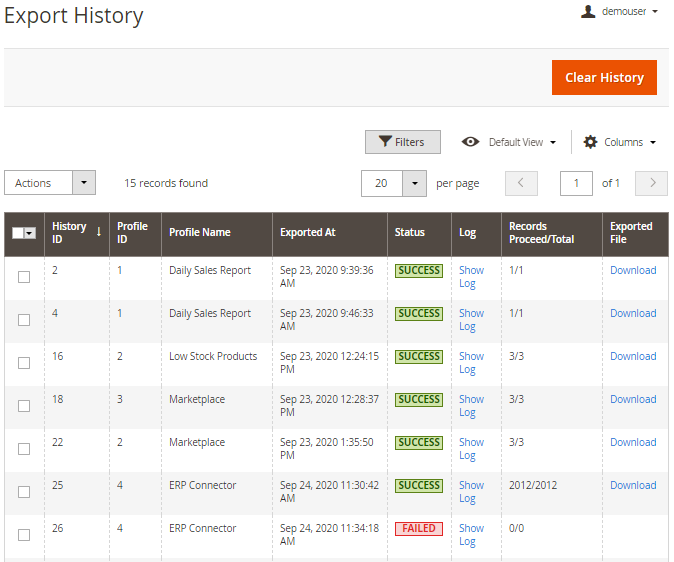
Task: Tick checkbox for failed ERP Connector row 26
Action: [24, 535]
